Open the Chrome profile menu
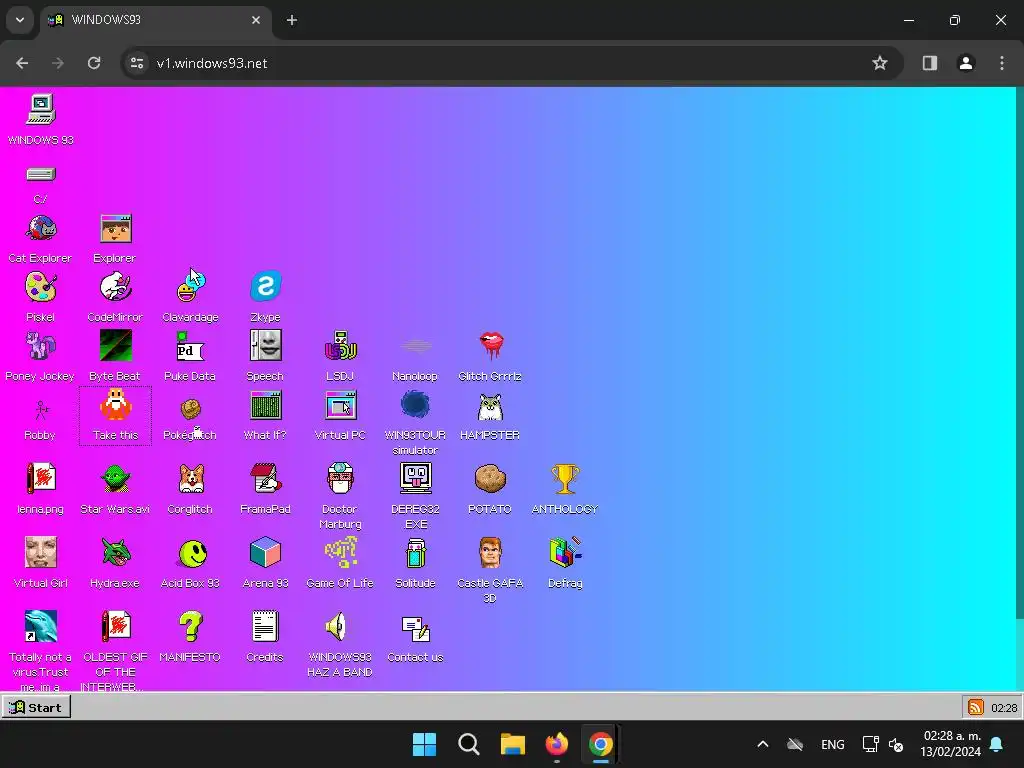The width and height of the screenshot is (1024, 768). point(966,63)
